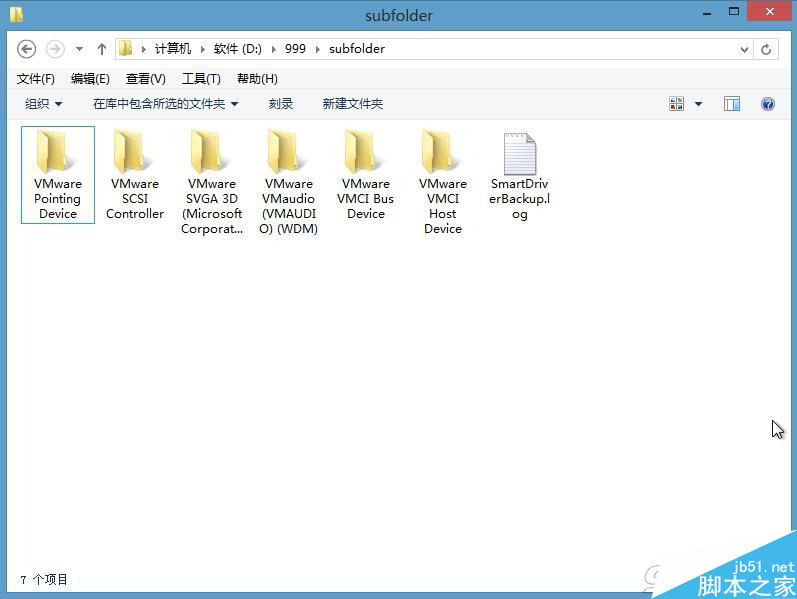Screen dimensions: 797x599
Task: Go up one folder level
Action: pyautogui.click(x=102, y=49)
